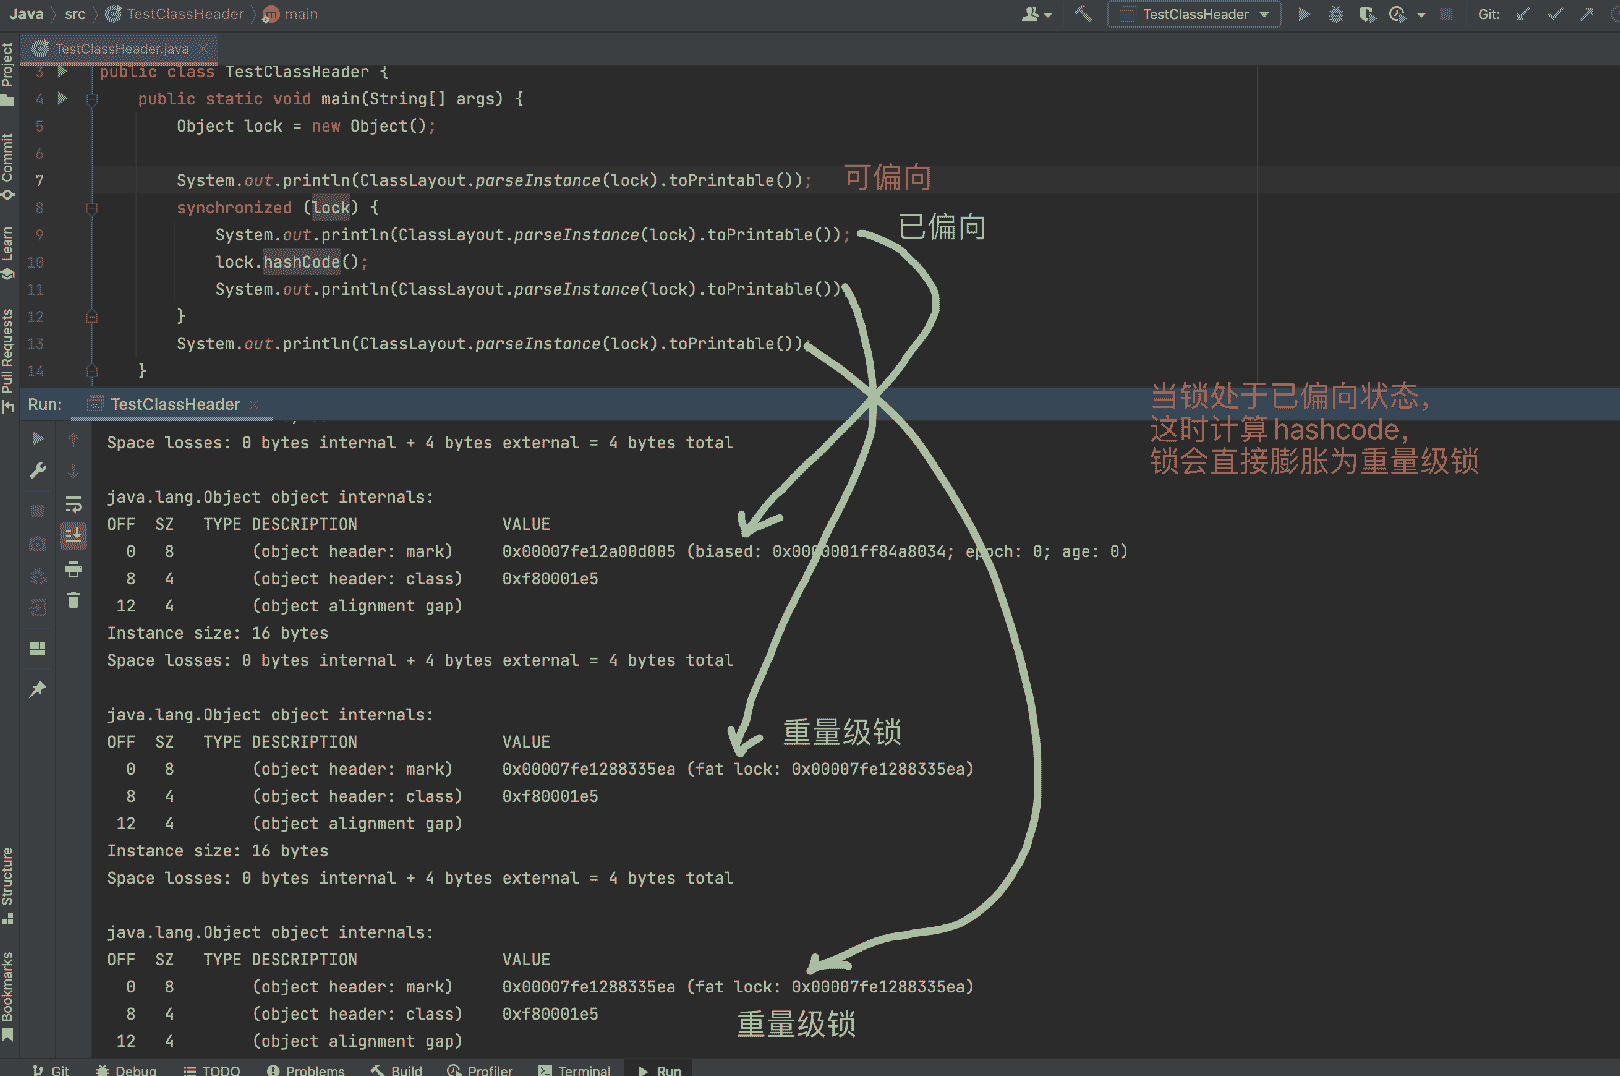Click biased mark value 0x00007fe12a00d005
Screen dimensions: 1620x1076
pos(588,552)
